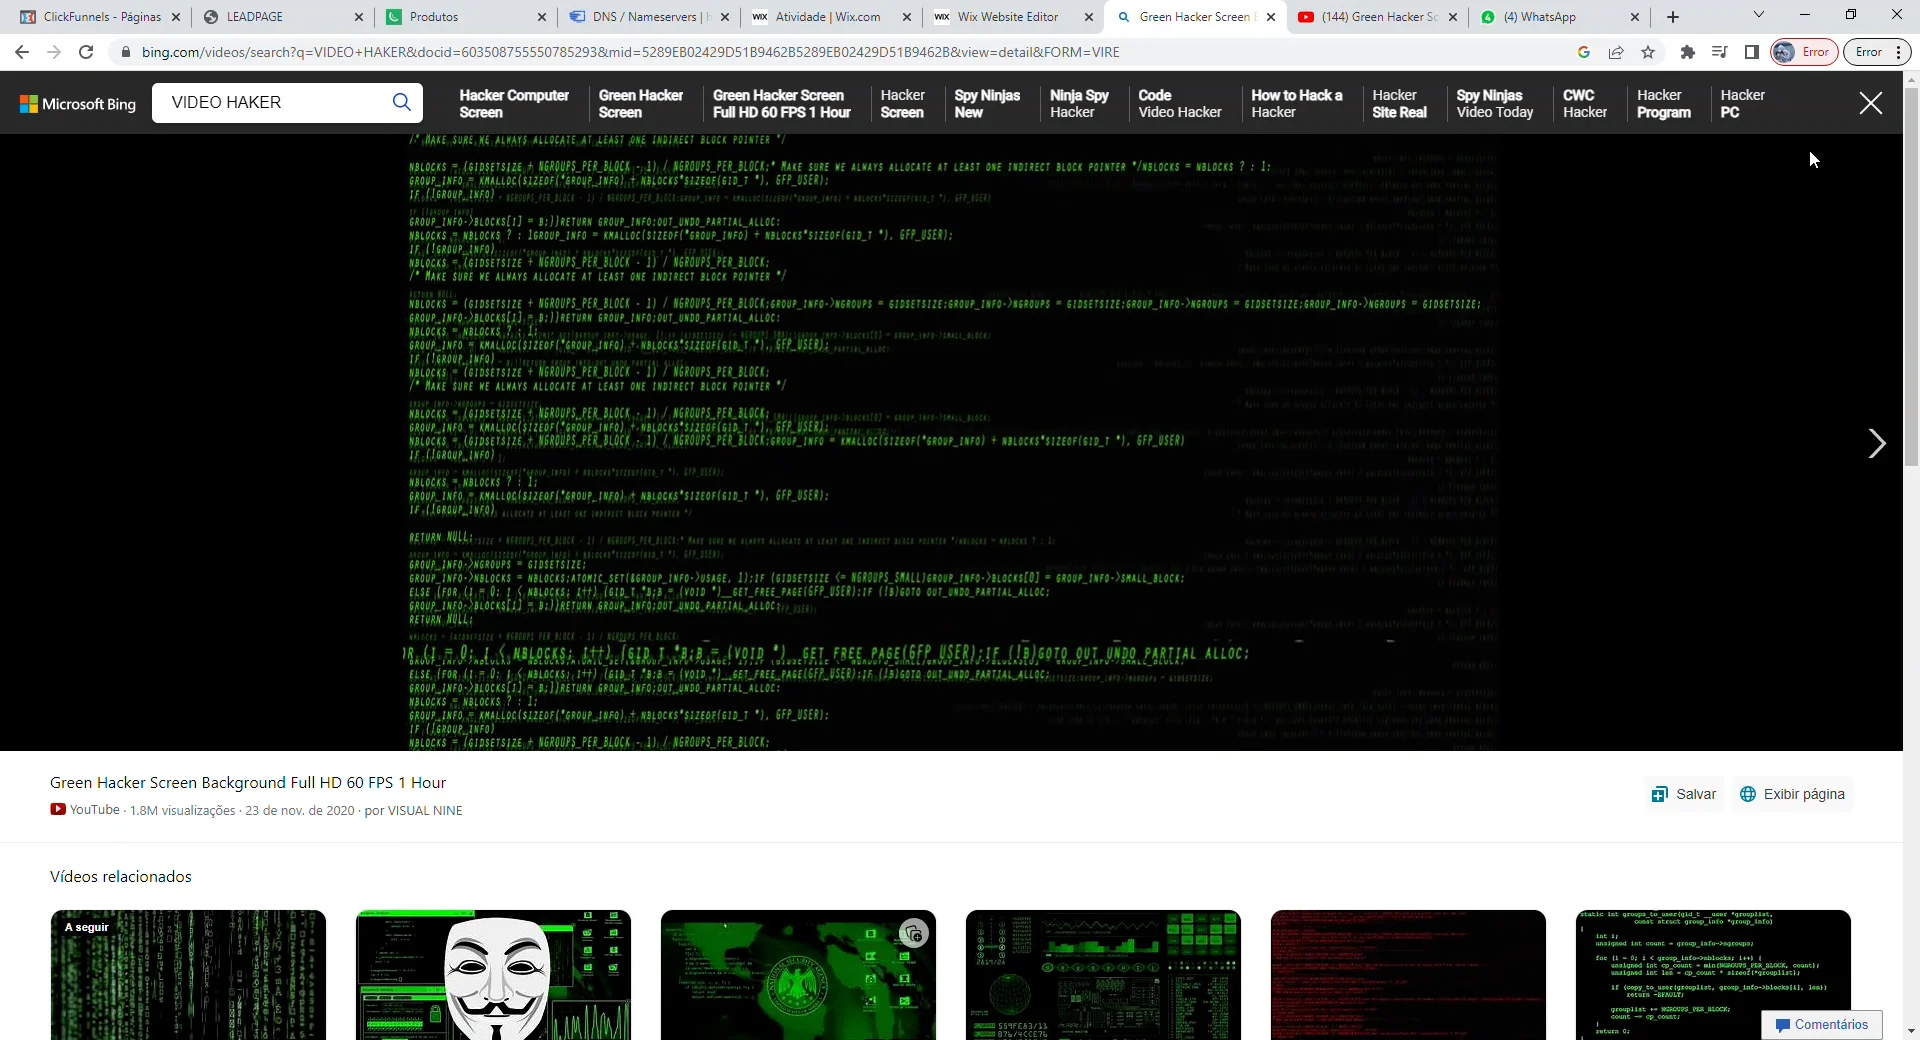Open the browser tab list chevron
1920x1040 pixels.
tap(1758, 15)
